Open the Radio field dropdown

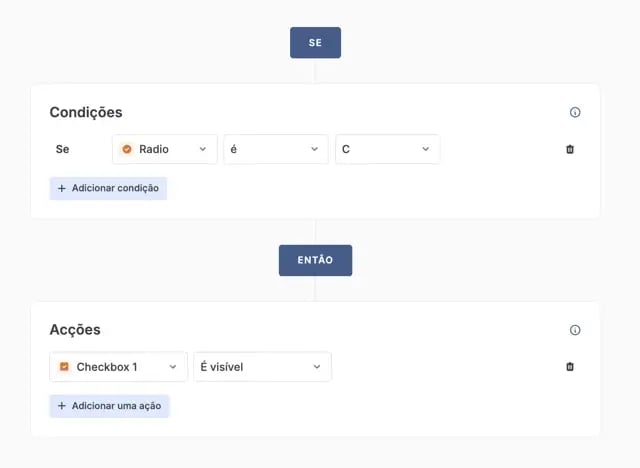[x=165, y=149]
